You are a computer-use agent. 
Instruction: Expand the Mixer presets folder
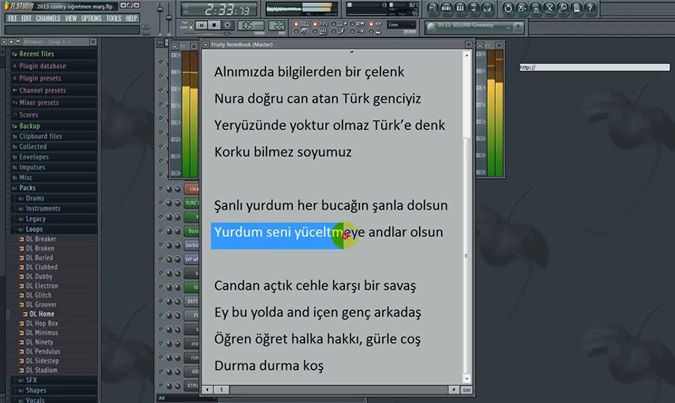point(53,103)
